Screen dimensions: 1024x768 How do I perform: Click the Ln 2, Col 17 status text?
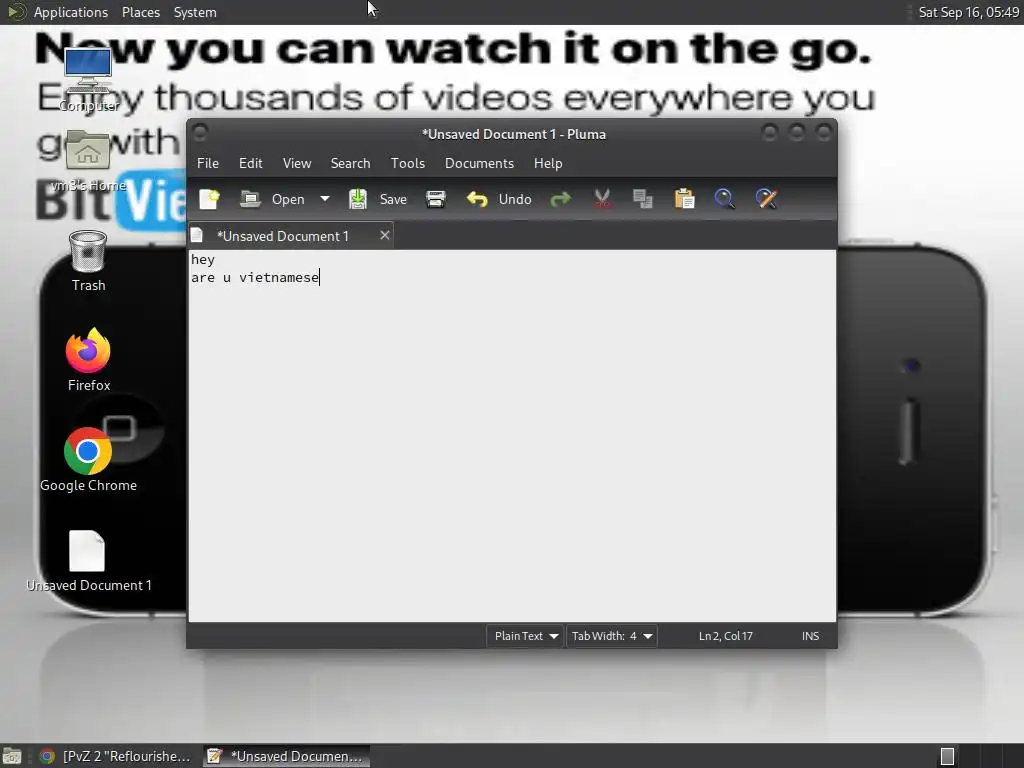pos(726,636)
